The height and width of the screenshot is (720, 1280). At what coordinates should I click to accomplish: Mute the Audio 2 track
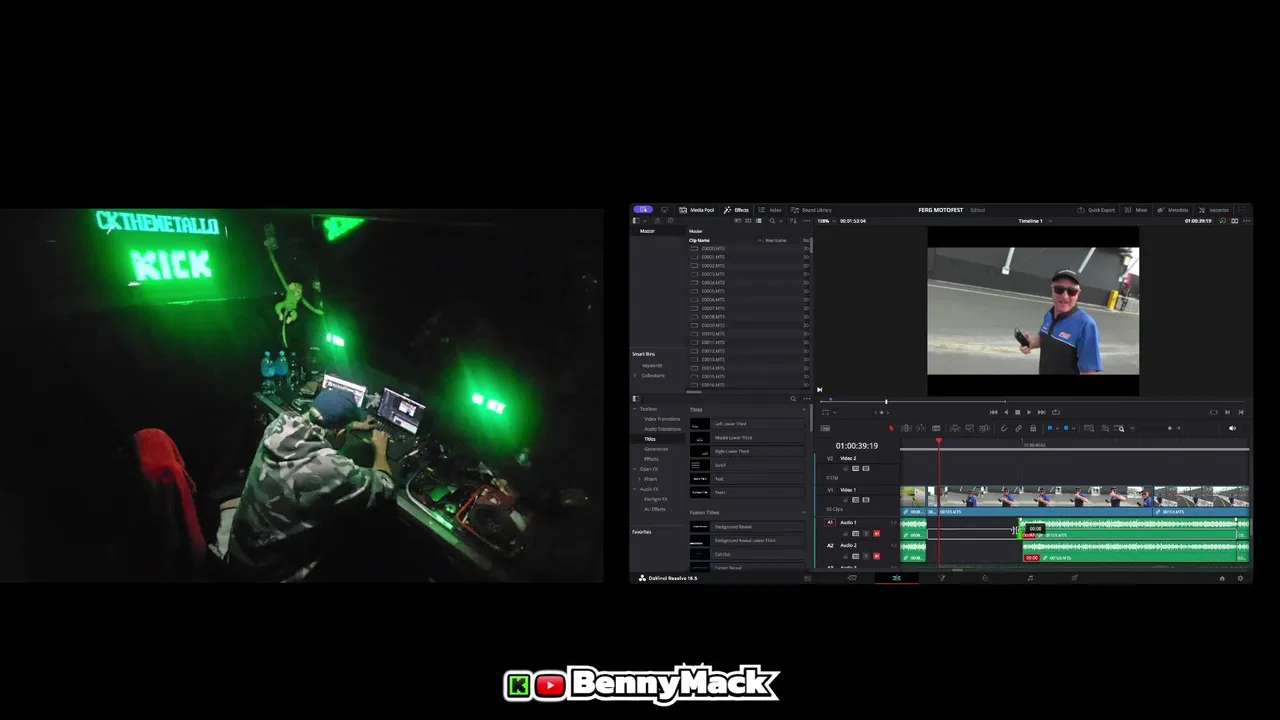[876, 556]
